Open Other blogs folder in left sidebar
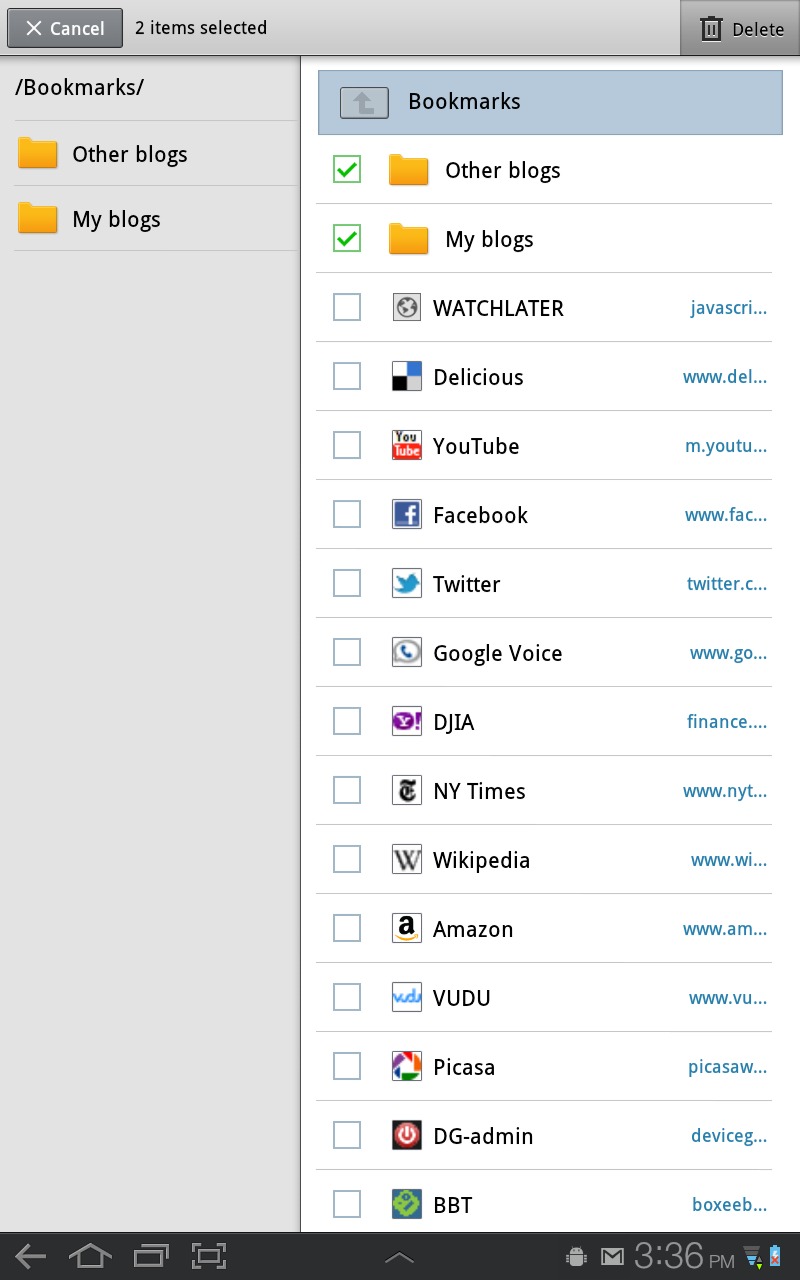Image resolution: width=800 pixels, height=1280 pixels. 130,154
